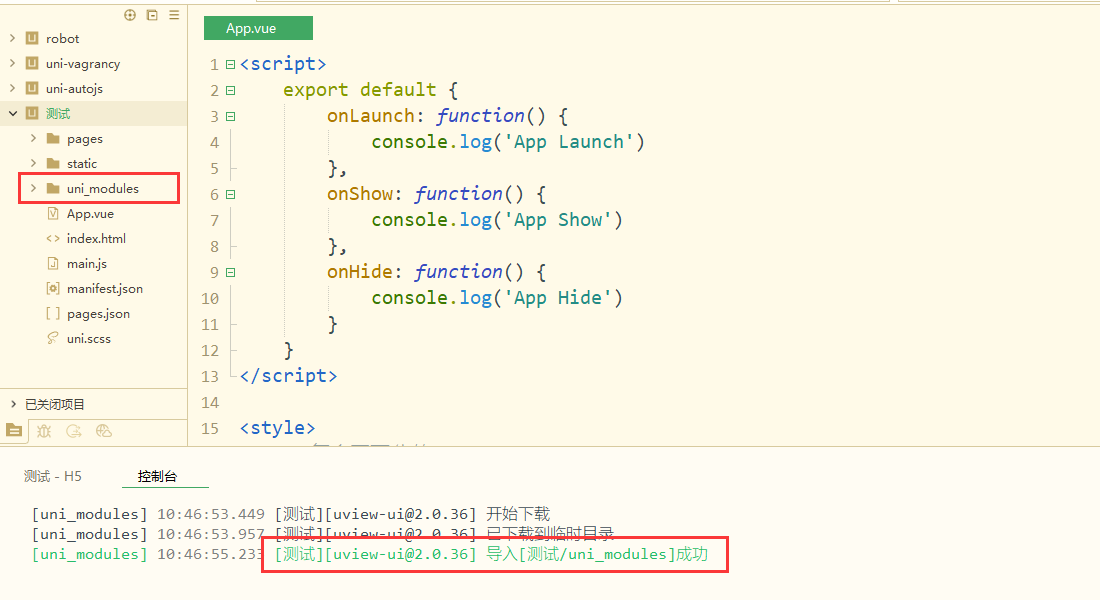Click the 已关闭项目 label

coord(55,404)
